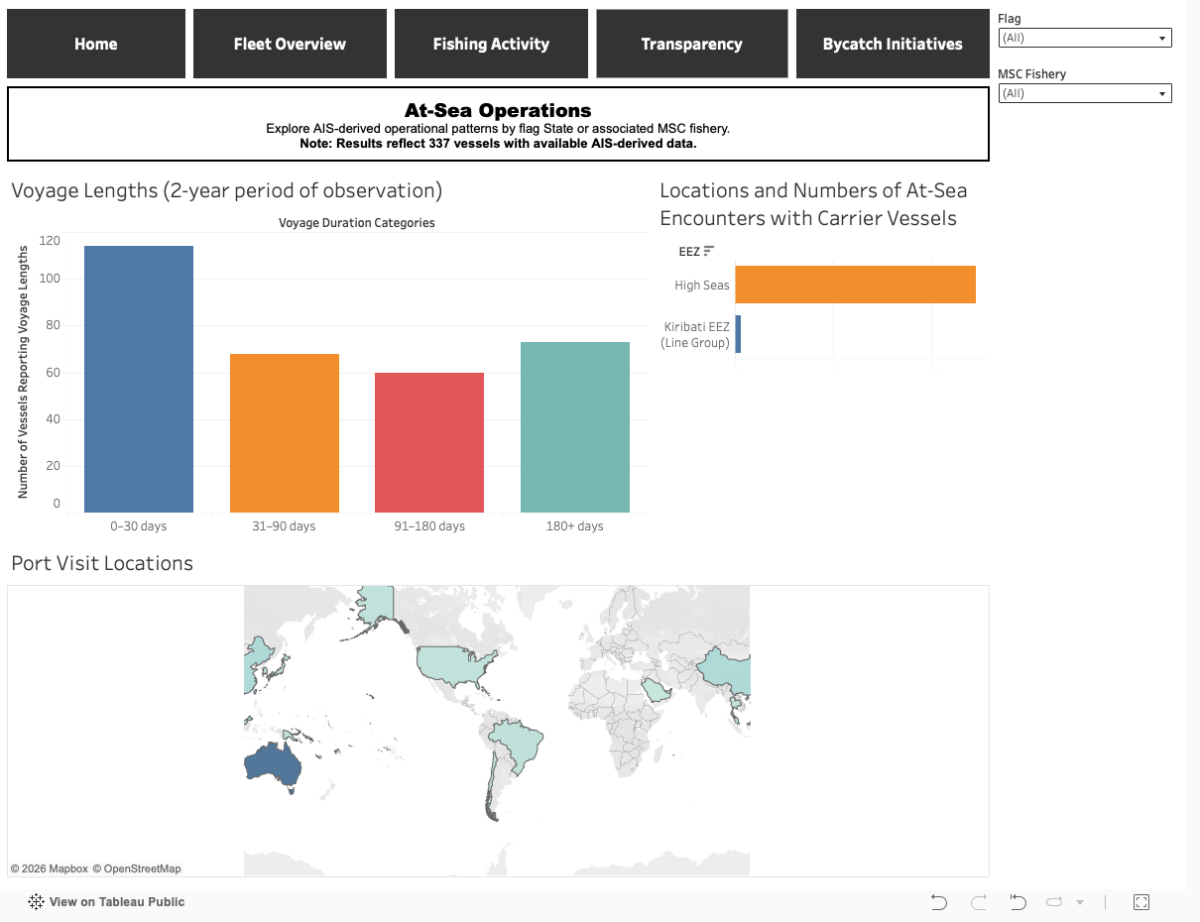Open the Flag filter dropdown

coord(1085,38)
